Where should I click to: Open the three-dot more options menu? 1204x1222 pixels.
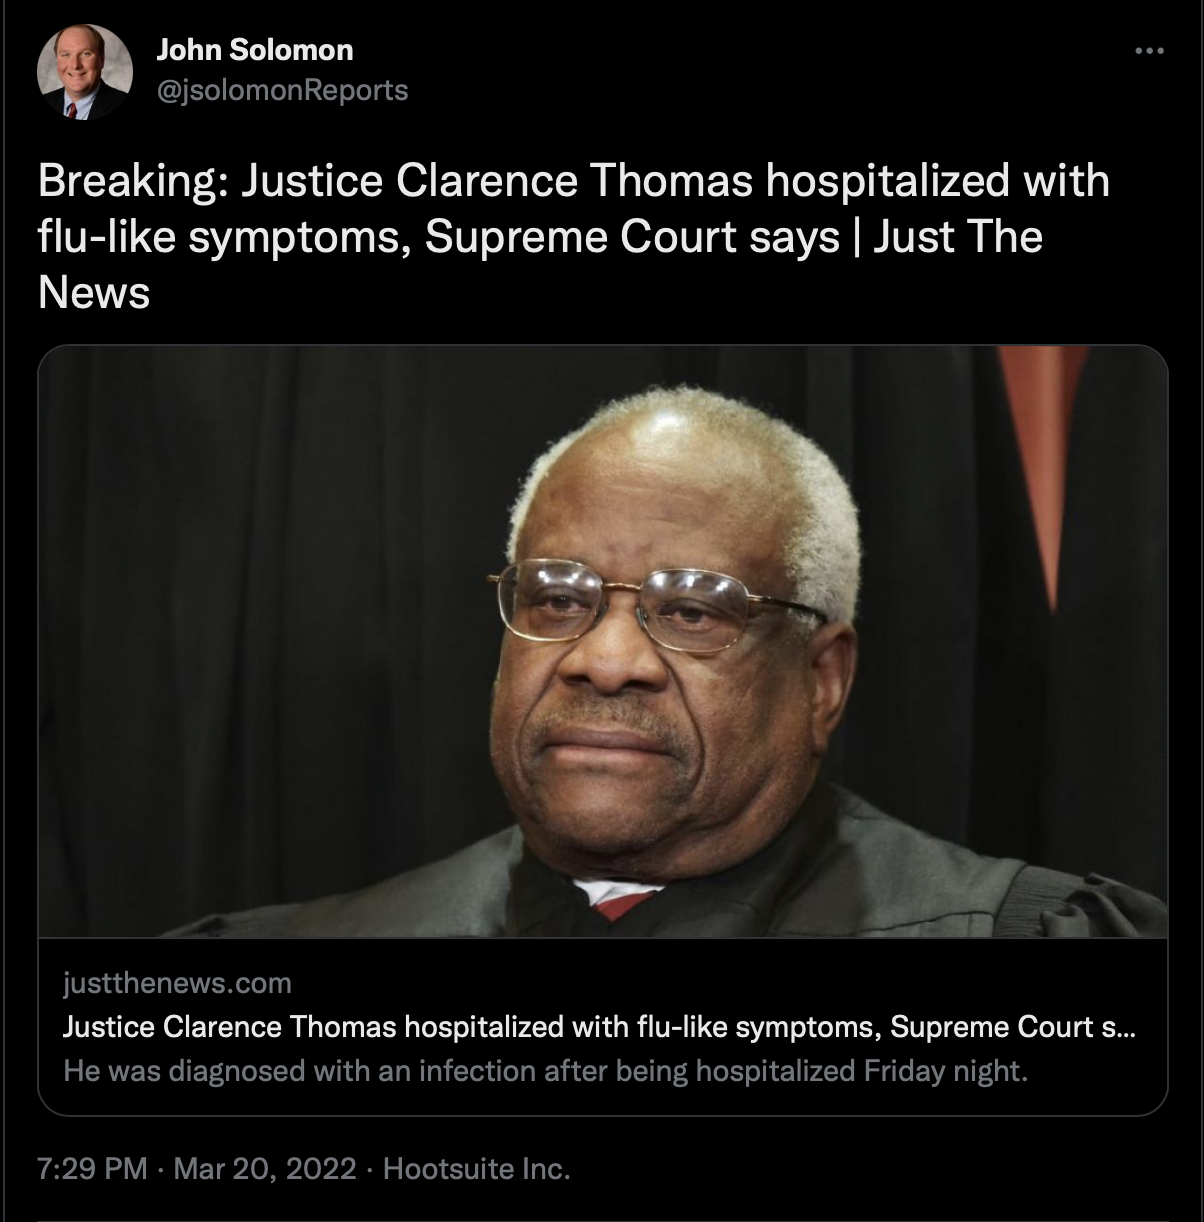(1150, 50)
